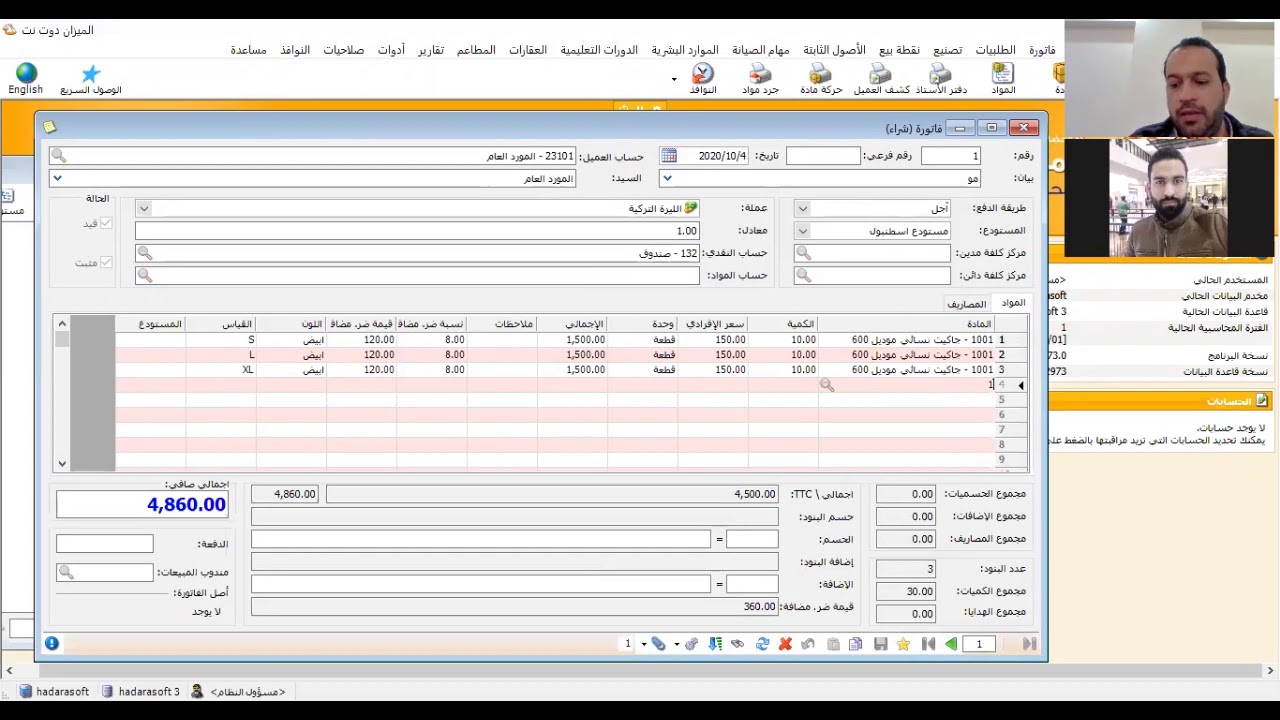
Task: Search for a customer account with the magnifier
Action: 58,156
